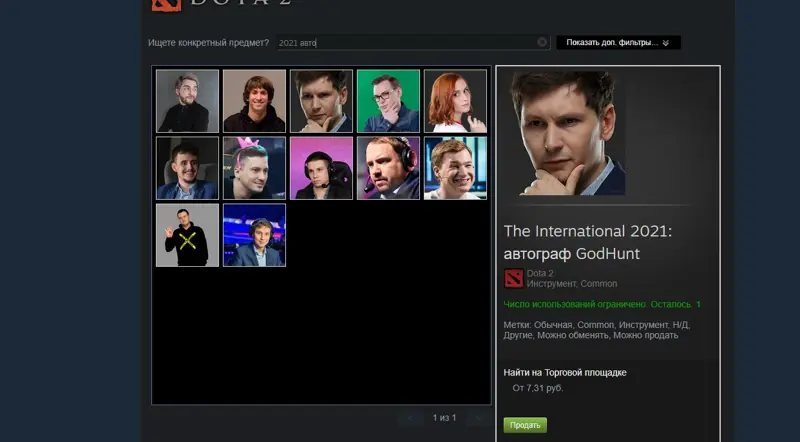Image resolution: width=800 pixels, height=442 pixels.
Task: Go to next inventory page arrow
Action: pos(479,418)
